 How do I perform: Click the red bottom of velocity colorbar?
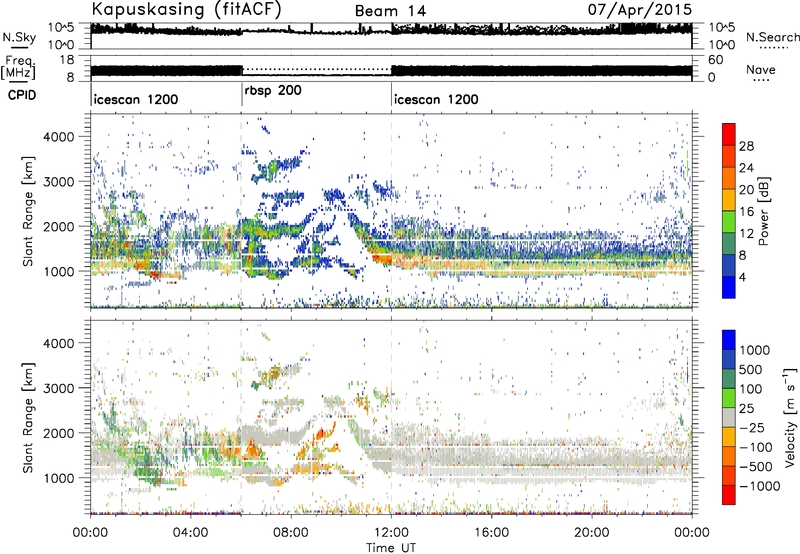point(729,495)
